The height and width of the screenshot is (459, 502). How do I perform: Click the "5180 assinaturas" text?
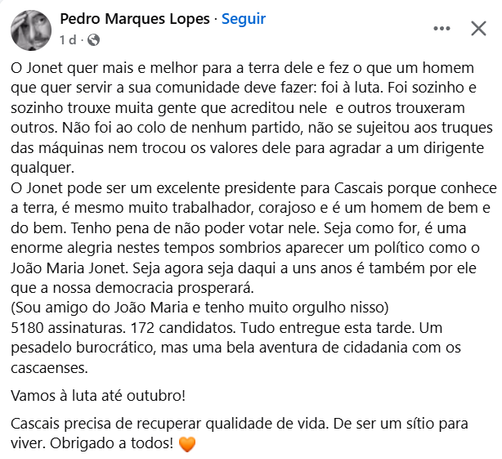(x=68, y=328)
